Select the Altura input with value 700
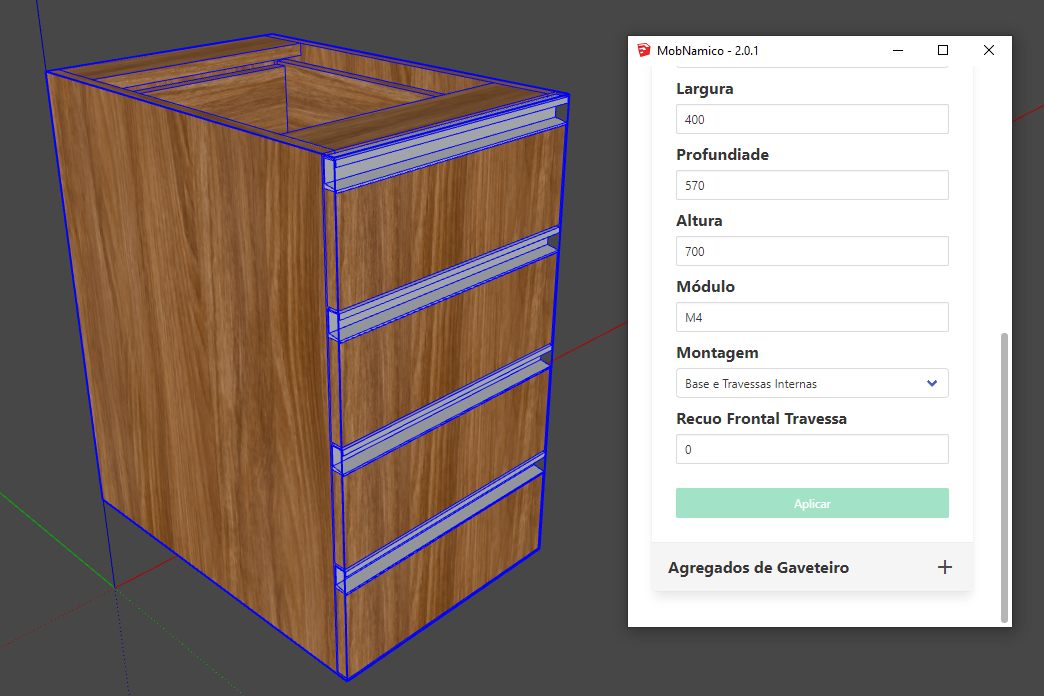This screenshot has width=1044, height=696. point(811,251)
